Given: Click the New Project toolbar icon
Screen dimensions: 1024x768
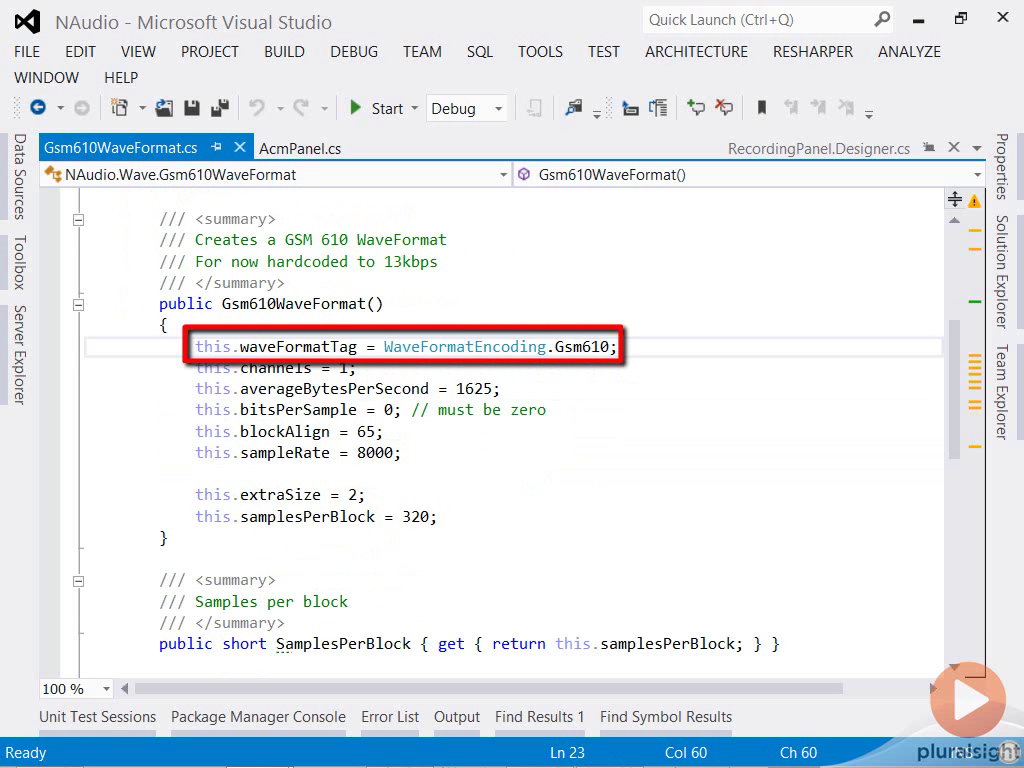Looking at the screenshot, I should 120,108.
